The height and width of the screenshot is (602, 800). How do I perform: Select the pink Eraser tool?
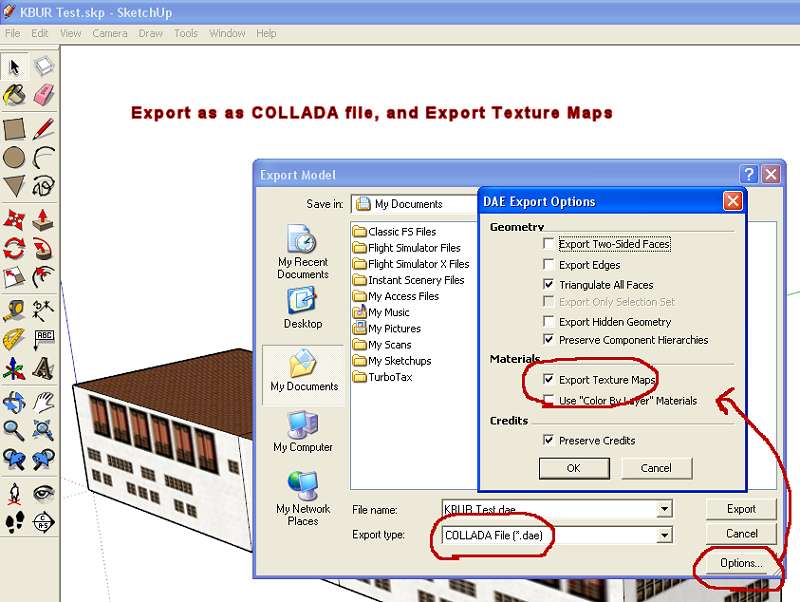(x=43, y=95)
